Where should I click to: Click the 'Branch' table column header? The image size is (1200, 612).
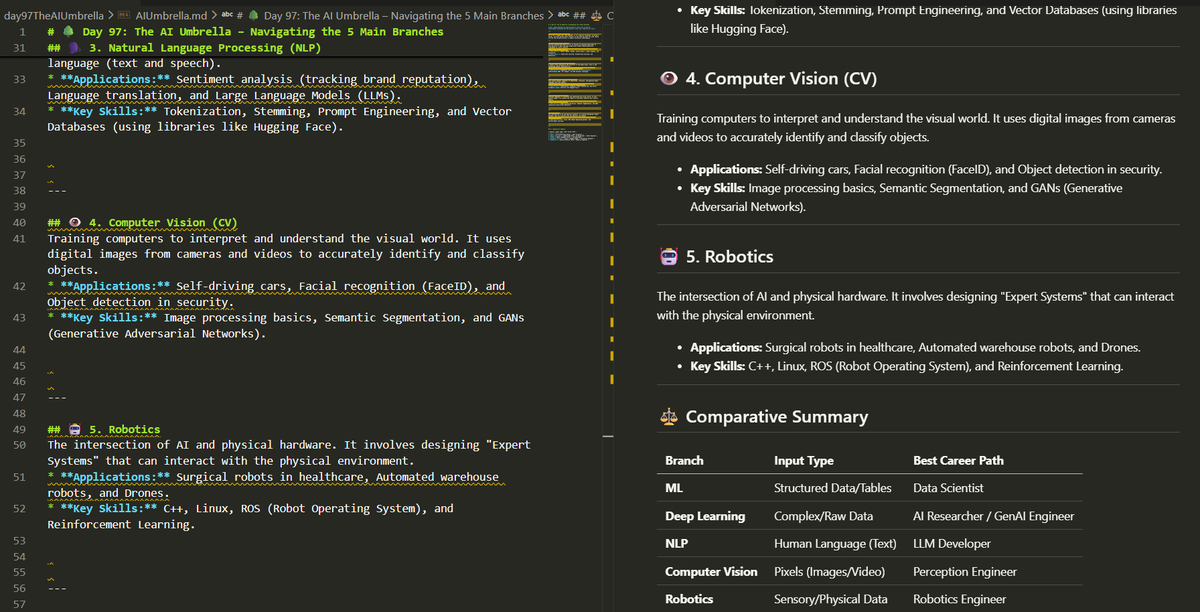click(x=684, y=461)
